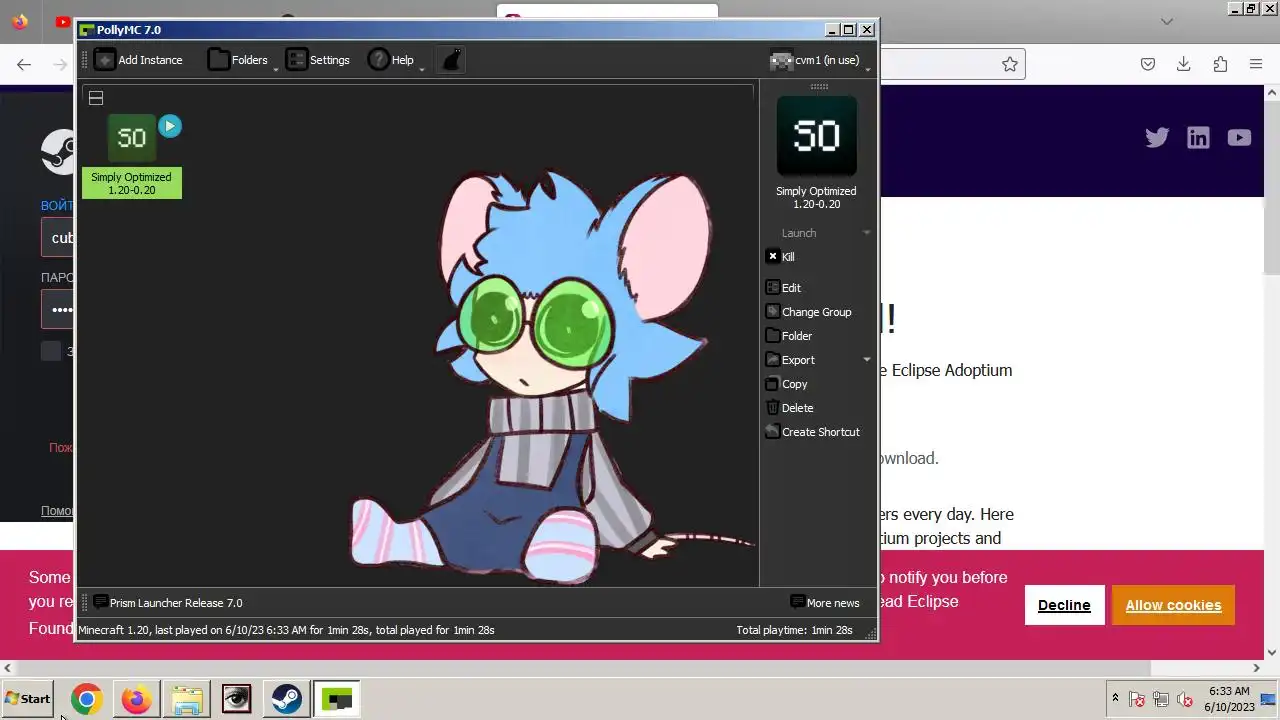
Task: Click the pinned YouTube tab in Firefox
Action: (63, 22)
